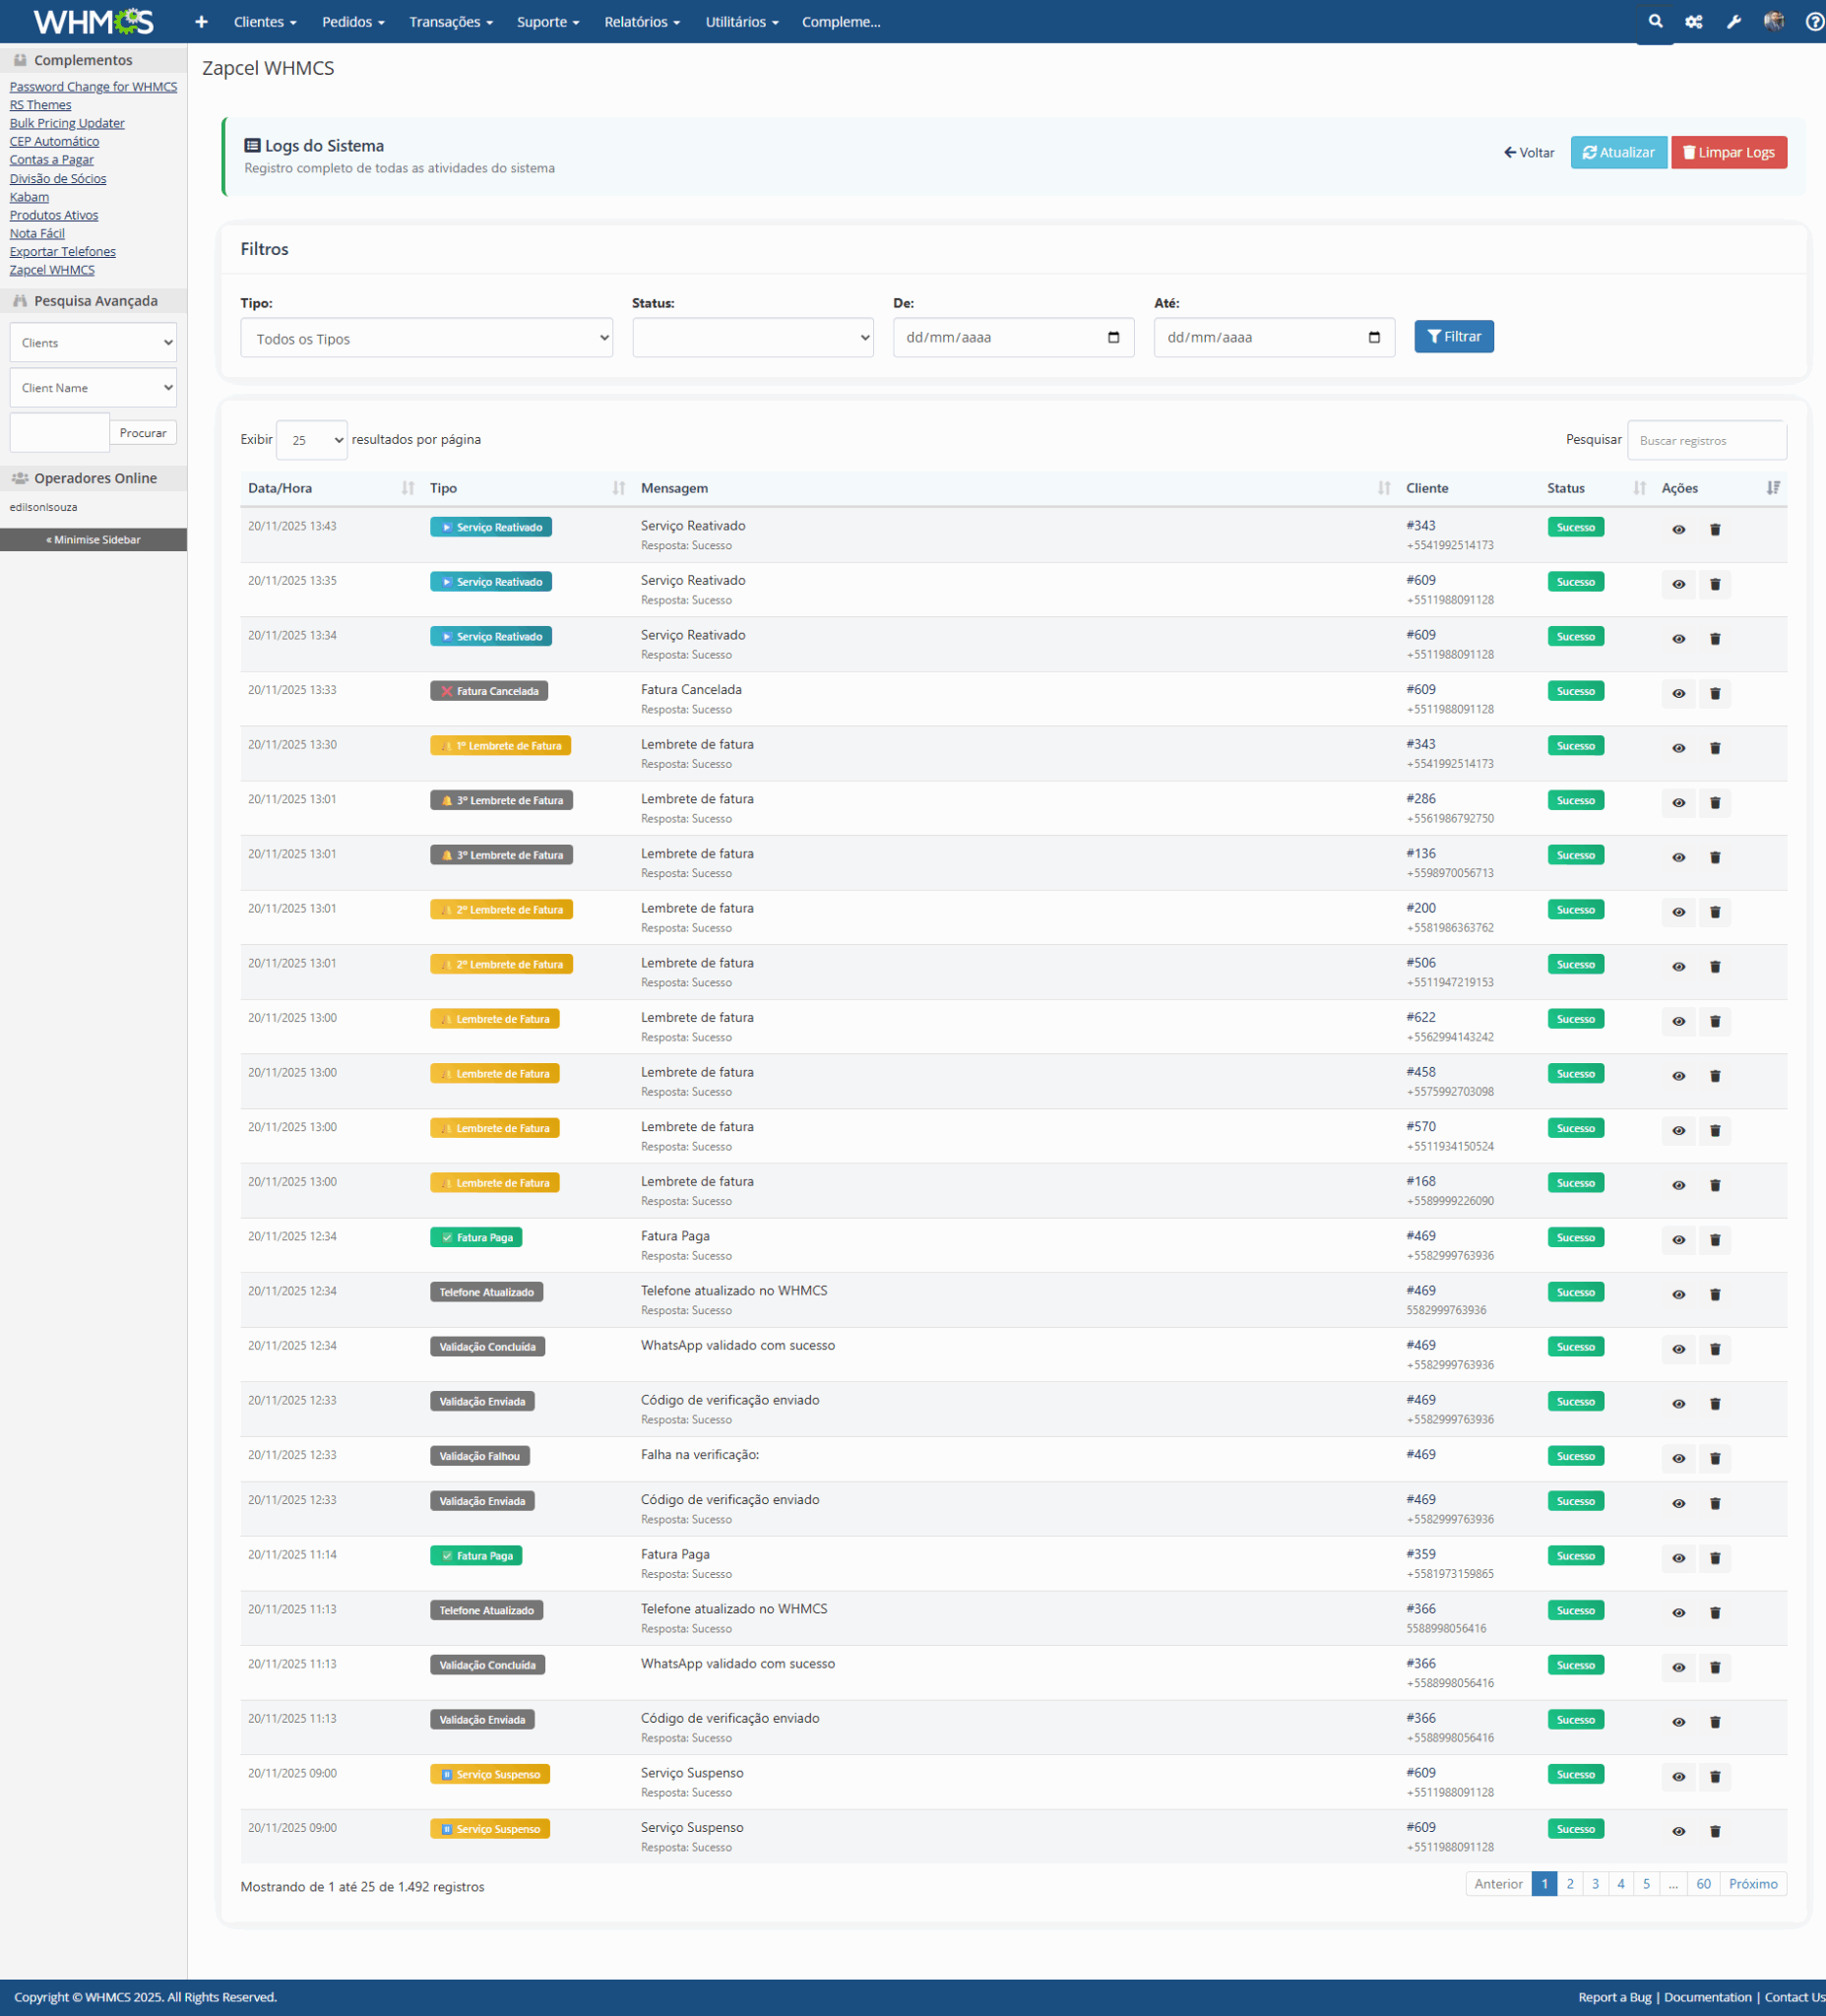Click the Buscar registros search field

[x=1705, y=441]
